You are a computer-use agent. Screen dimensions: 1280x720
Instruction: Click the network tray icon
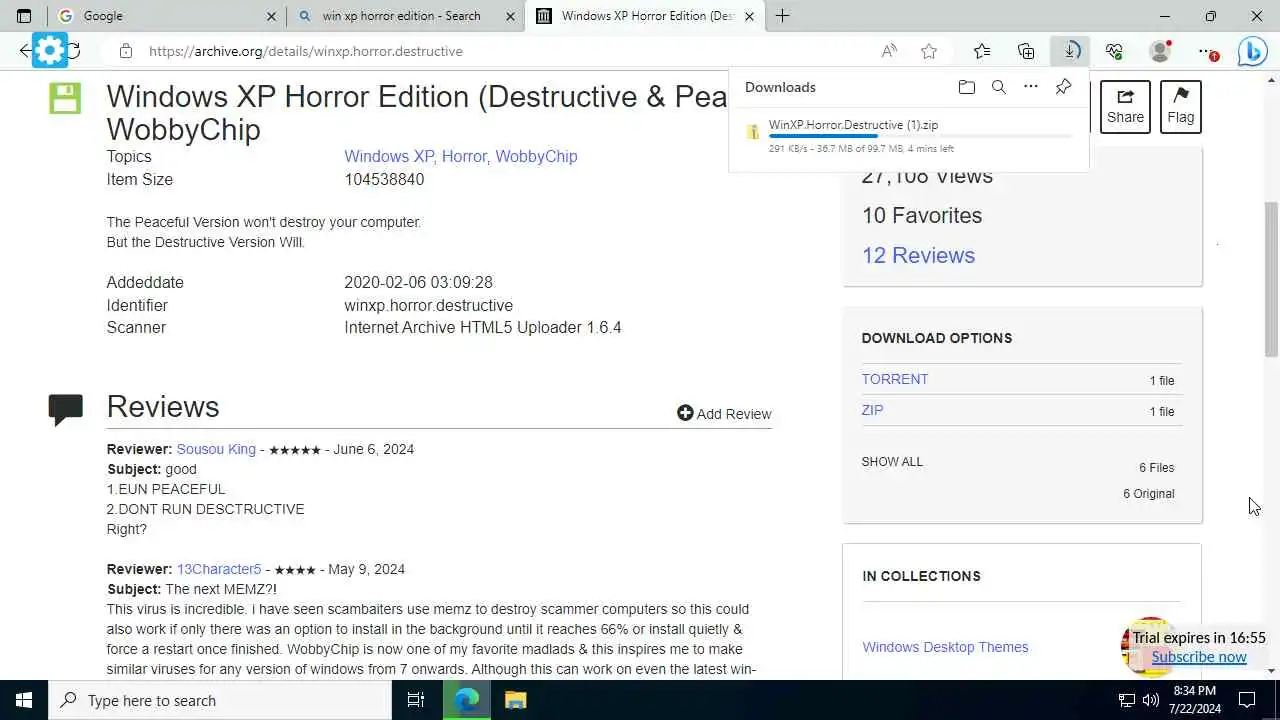point(1126,700)
